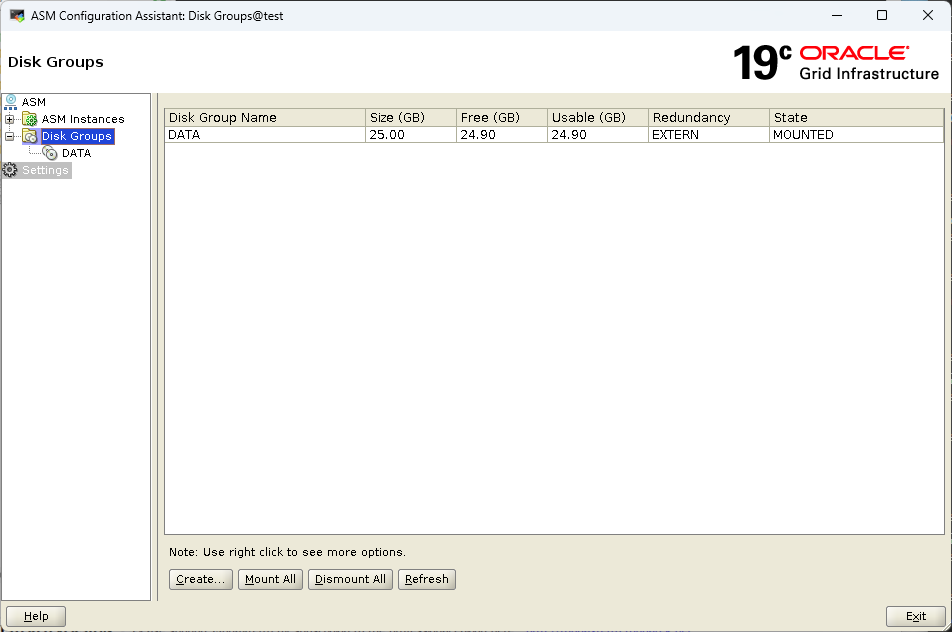The height and width of the screenshot is (632, 952).
Task: Click the Redundancy column header
Action: [709, 117]
